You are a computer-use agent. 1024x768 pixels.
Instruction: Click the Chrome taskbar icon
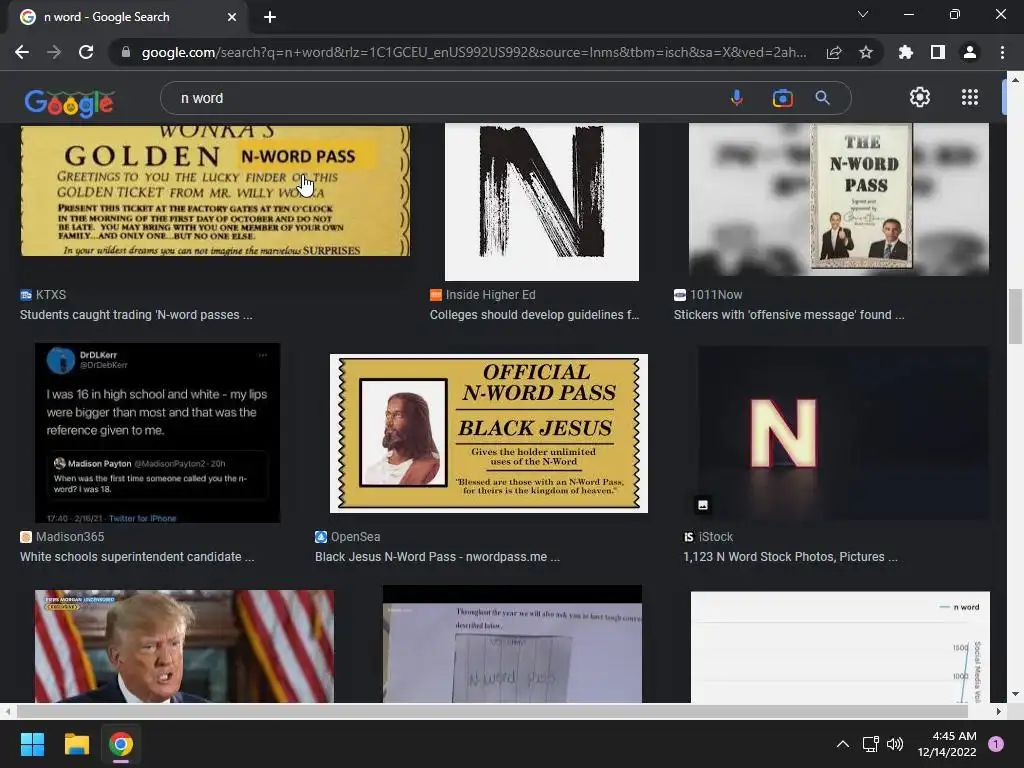pyautogui.click(x=121, y=744)
